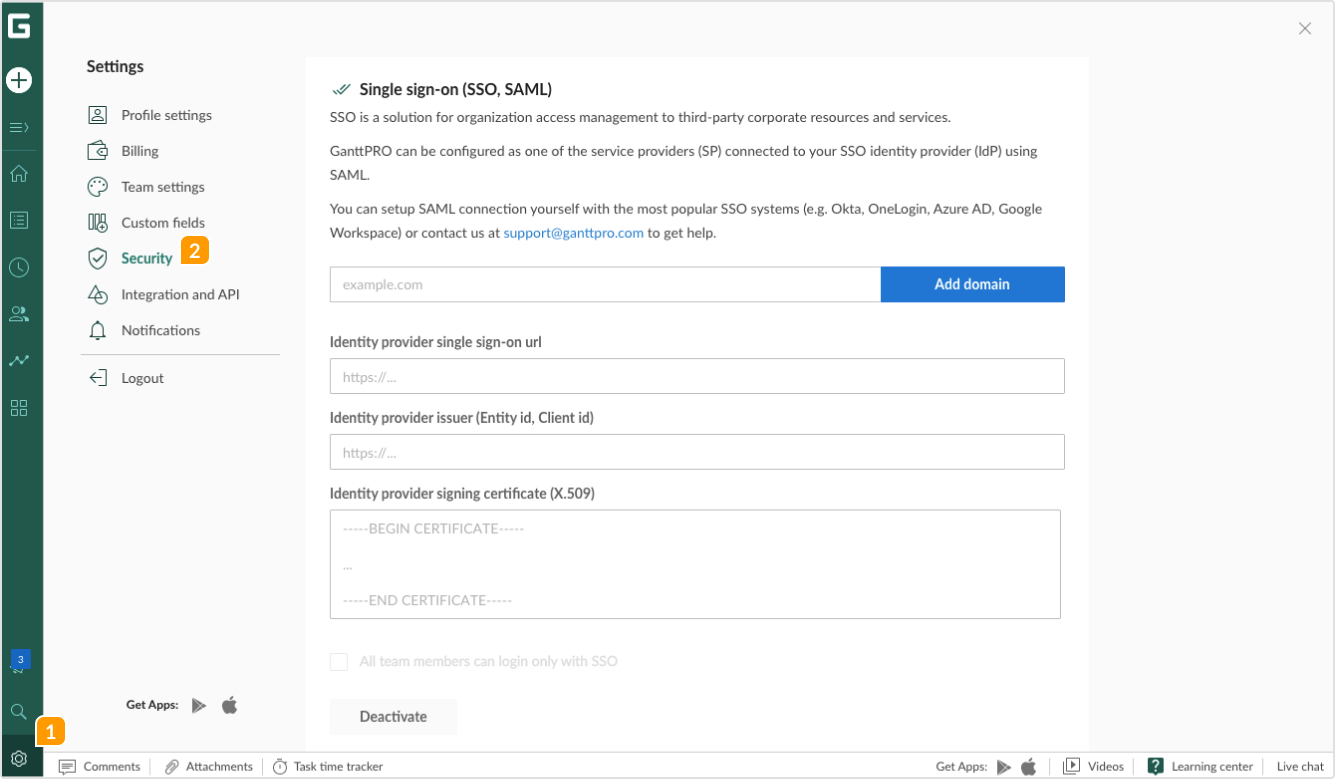Click Single sign-on (SSO, SAML) heading
The width and height of the screenshot is (1335, 779).
[x=455, y=89]
